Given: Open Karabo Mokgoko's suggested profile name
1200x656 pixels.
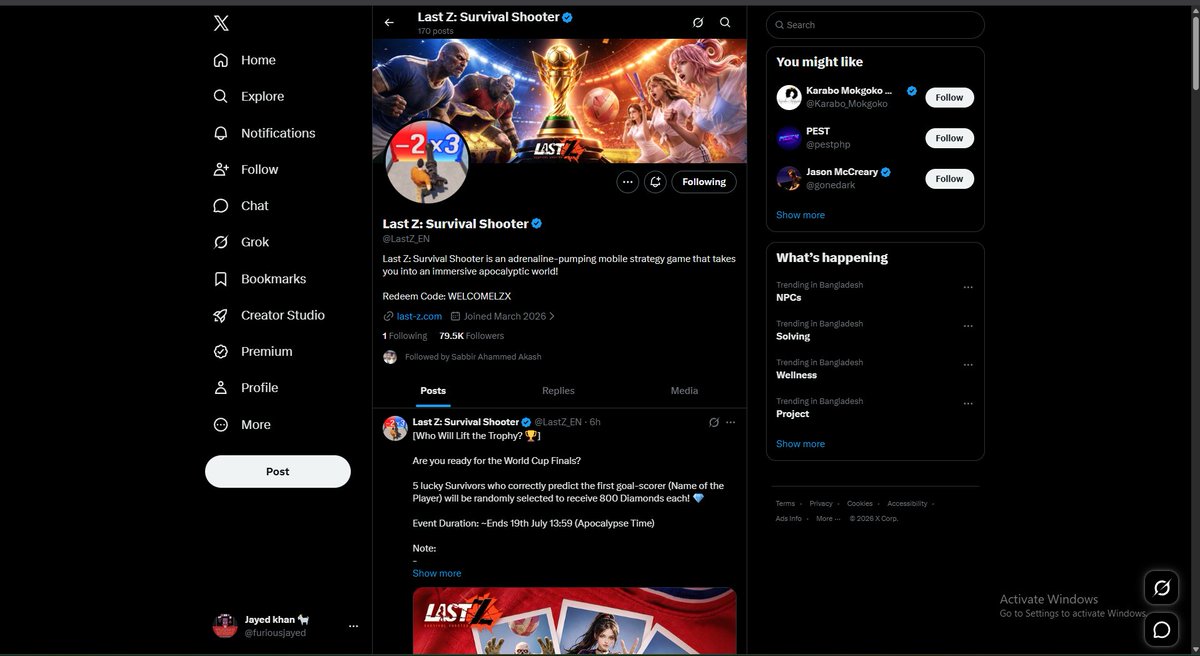Looking at the screenshot, I should coord(849,91).
